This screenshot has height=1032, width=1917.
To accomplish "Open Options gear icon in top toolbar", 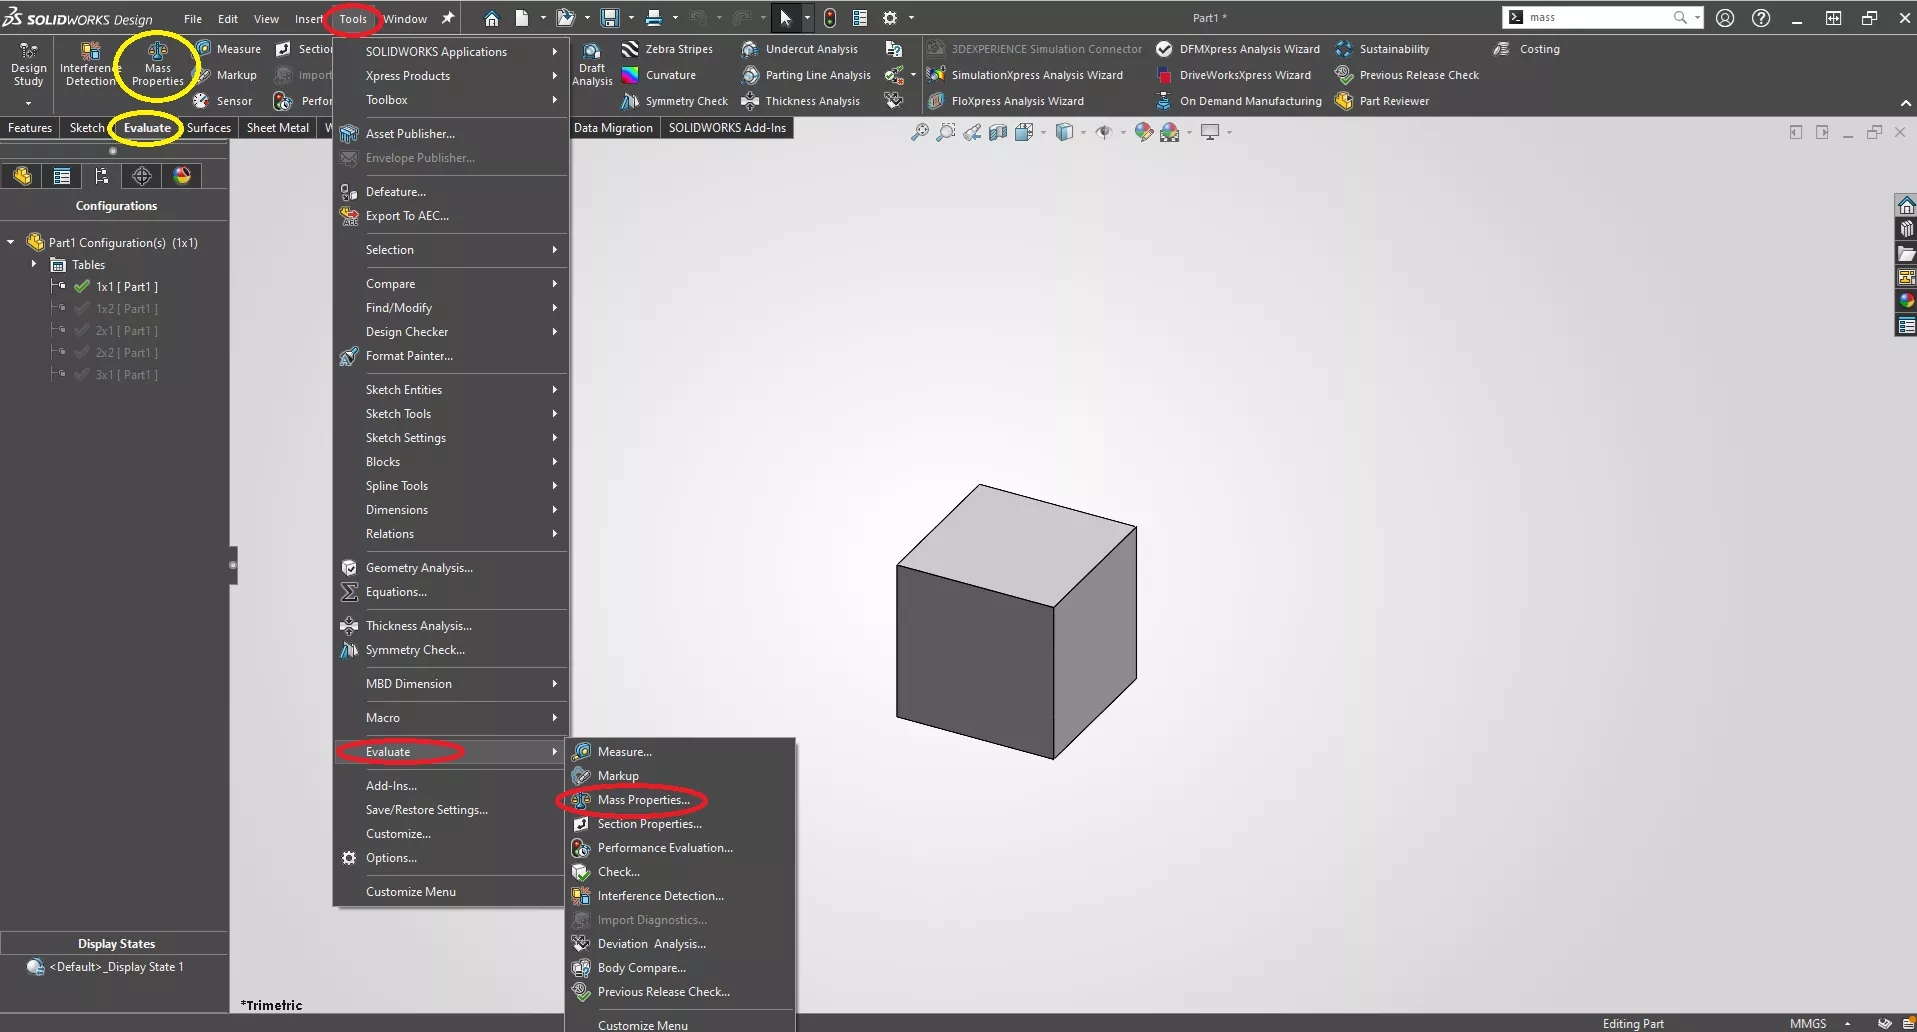I will (x=890, y=18).
